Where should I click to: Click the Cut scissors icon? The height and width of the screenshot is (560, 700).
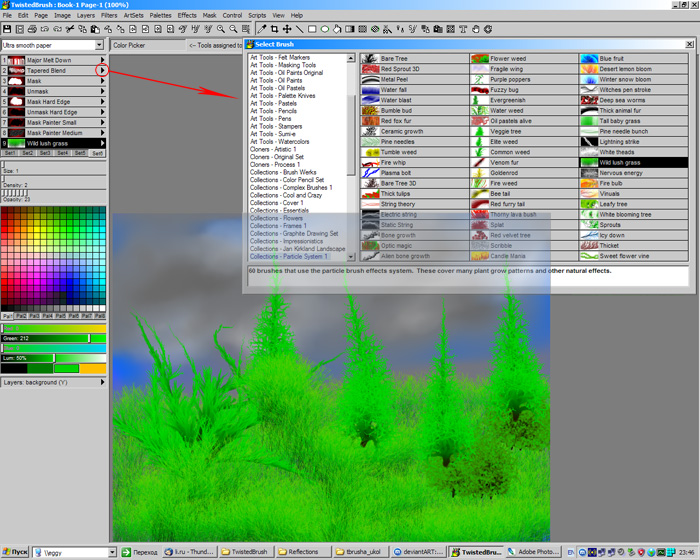point(70,29)
